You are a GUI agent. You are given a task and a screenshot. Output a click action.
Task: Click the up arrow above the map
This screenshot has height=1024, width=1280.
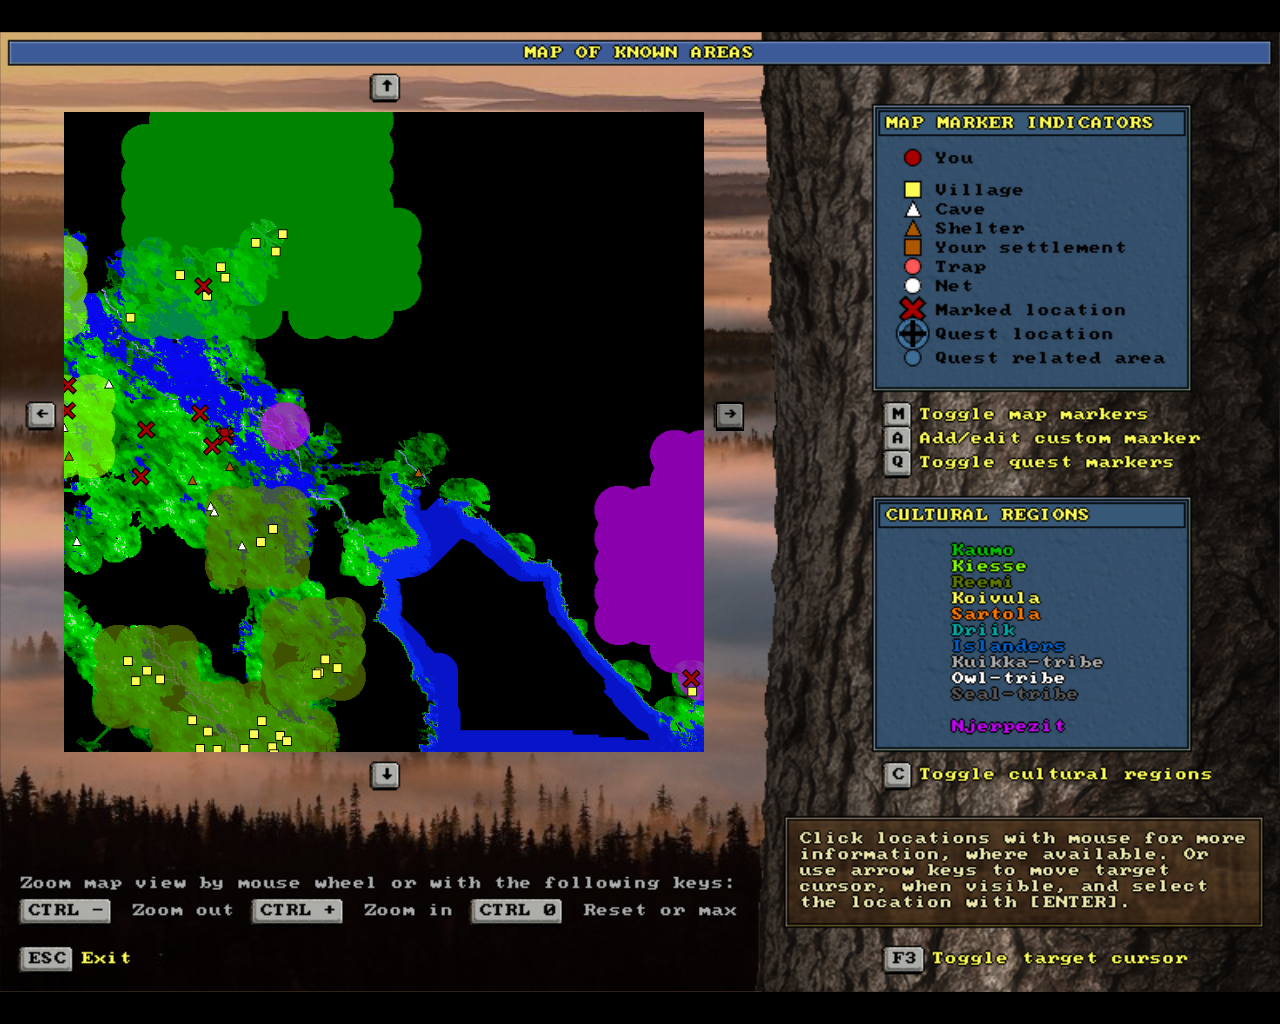coord(385,87)
